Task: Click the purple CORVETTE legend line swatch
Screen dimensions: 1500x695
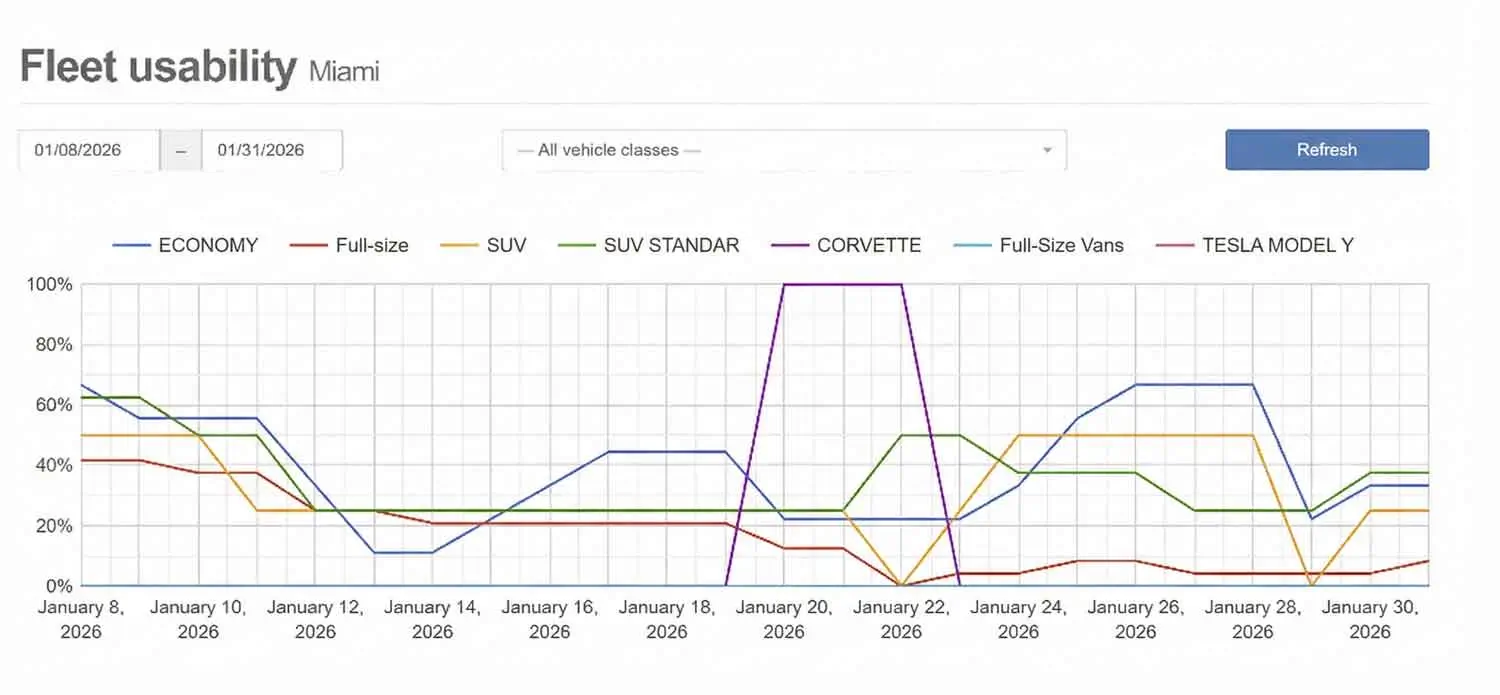Action: [789, 245]
